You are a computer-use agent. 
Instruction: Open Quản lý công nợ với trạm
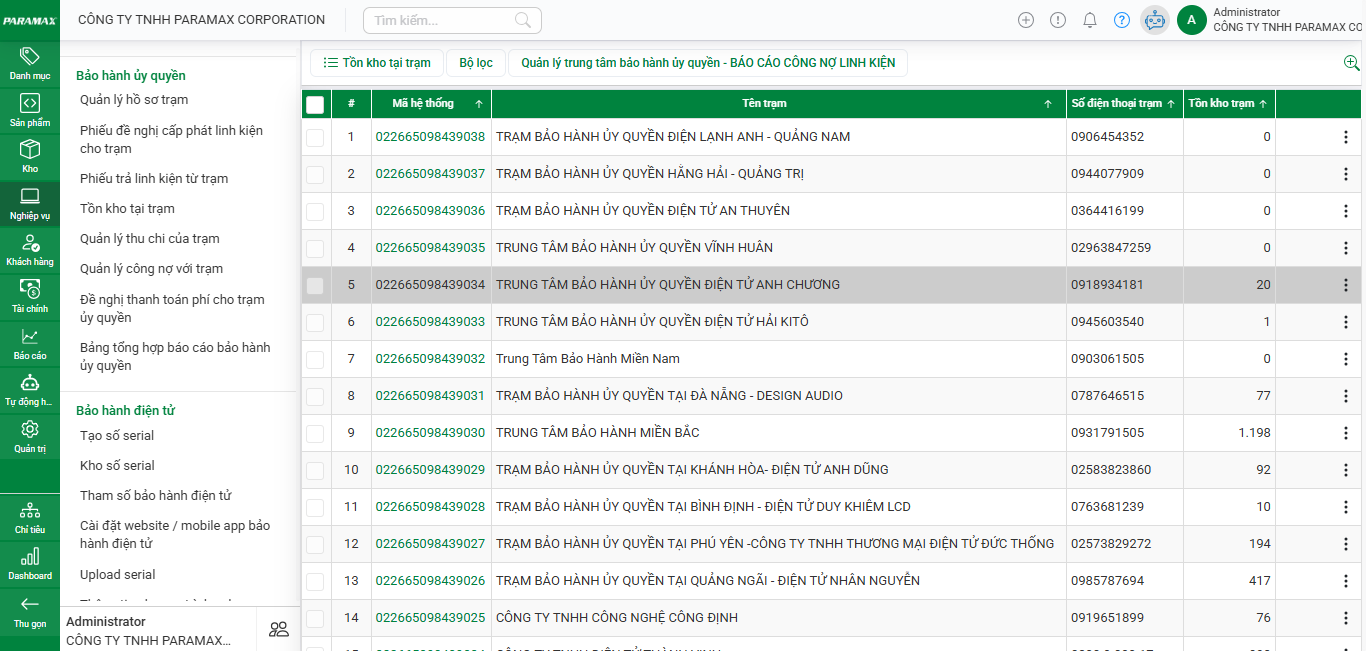coord(151,269)
